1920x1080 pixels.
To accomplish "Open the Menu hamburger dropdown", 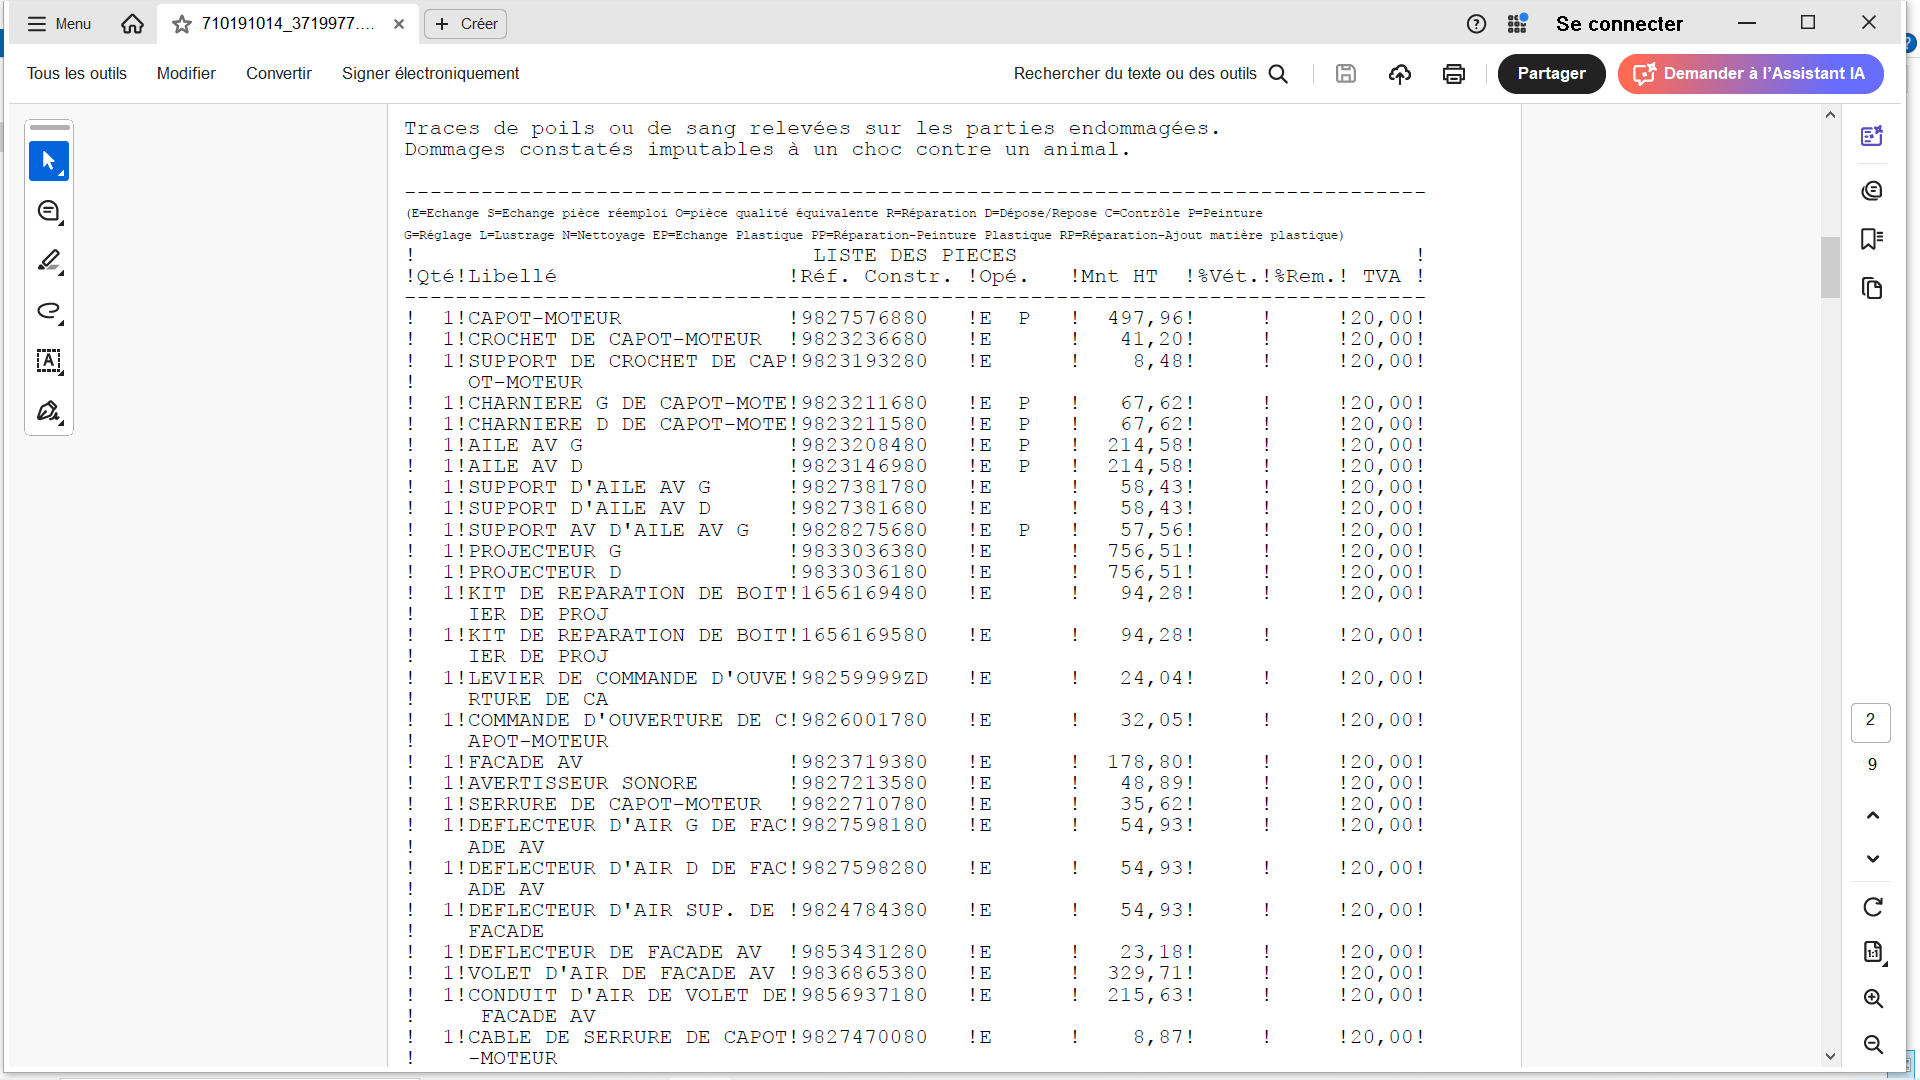I will (x=59, y=24).
